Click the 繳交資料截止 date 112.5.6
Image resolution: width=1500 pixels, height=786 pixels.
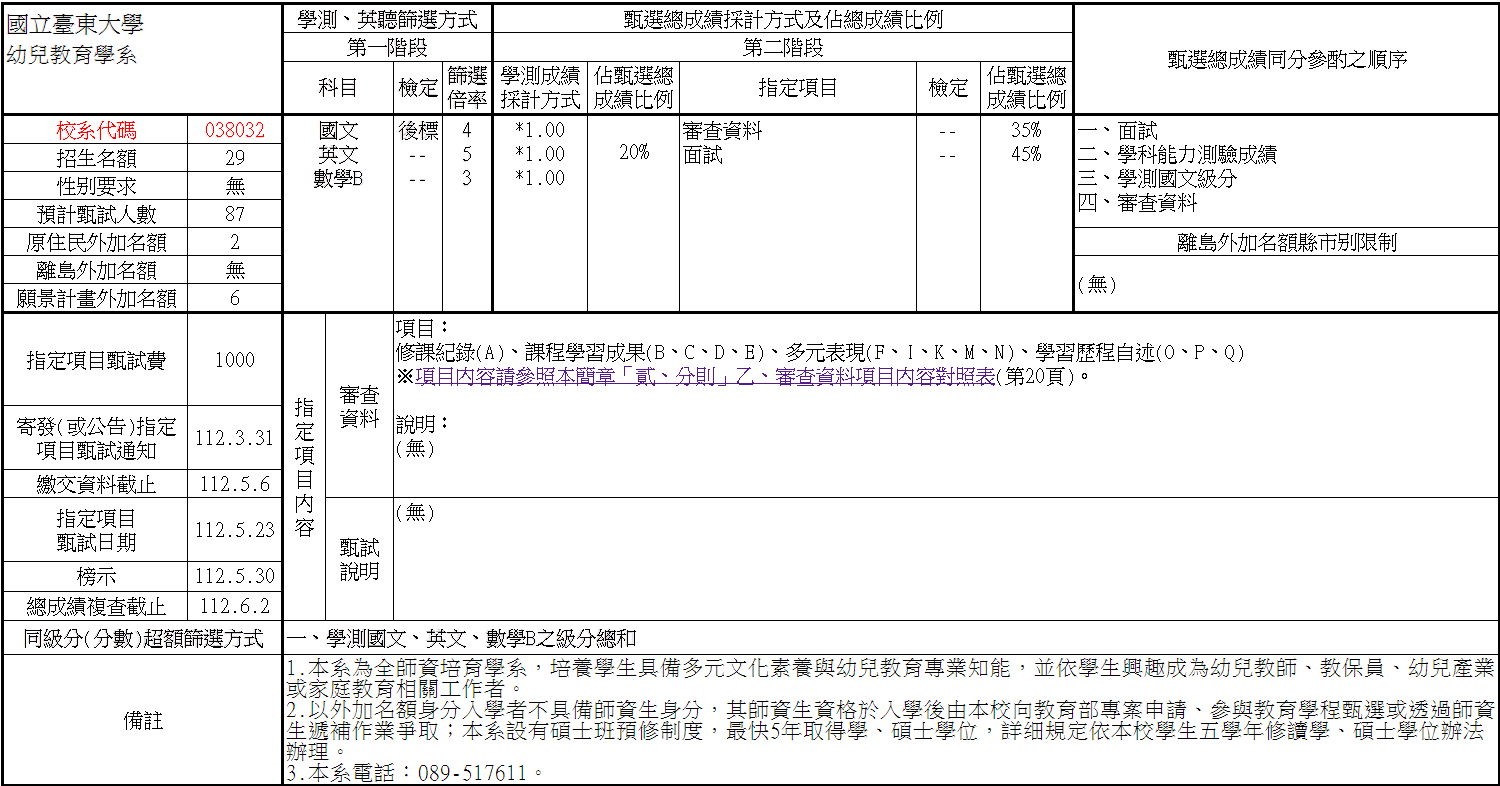235,485
